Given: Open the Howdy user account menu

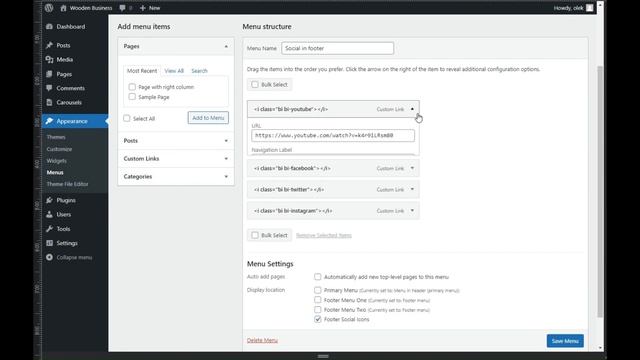Looking at the screenshot, I should pyautogui.click(x=573, y=8).
